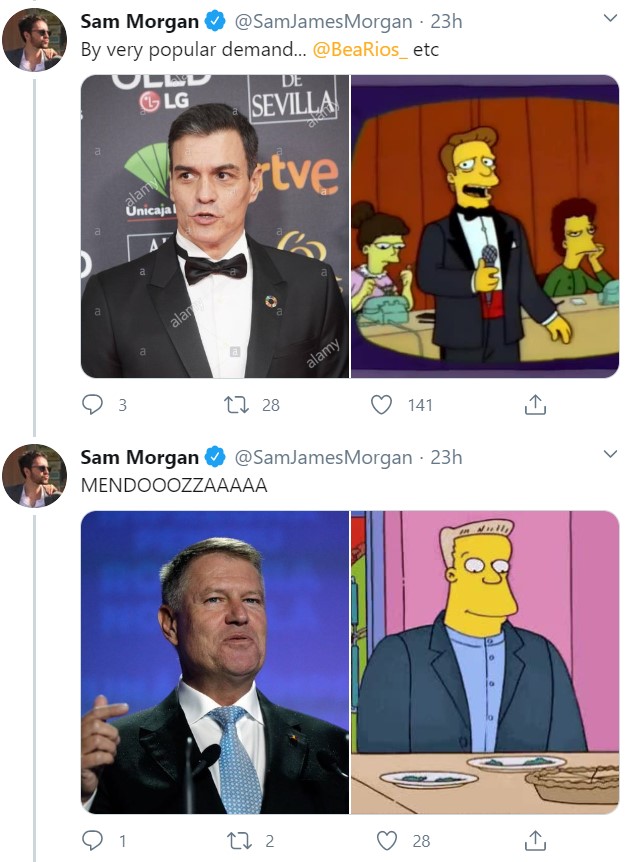
Task: Like the tweet with 141 likes
Action: (x=381, y=404)
